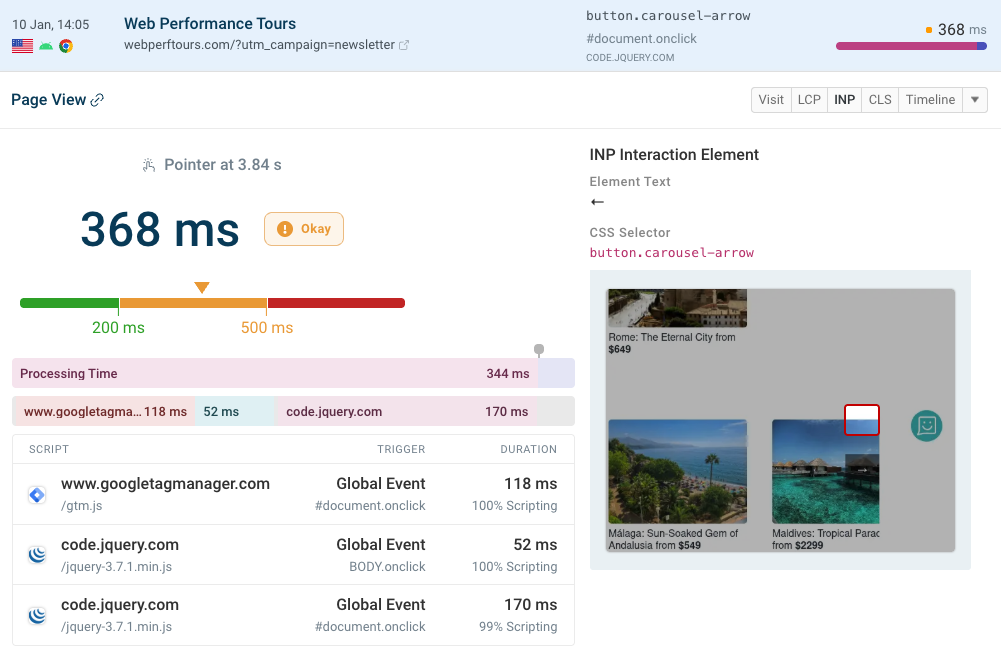Click the pointer hand icon
Screen dimensions: 1001x657
[x=149, y=165]
